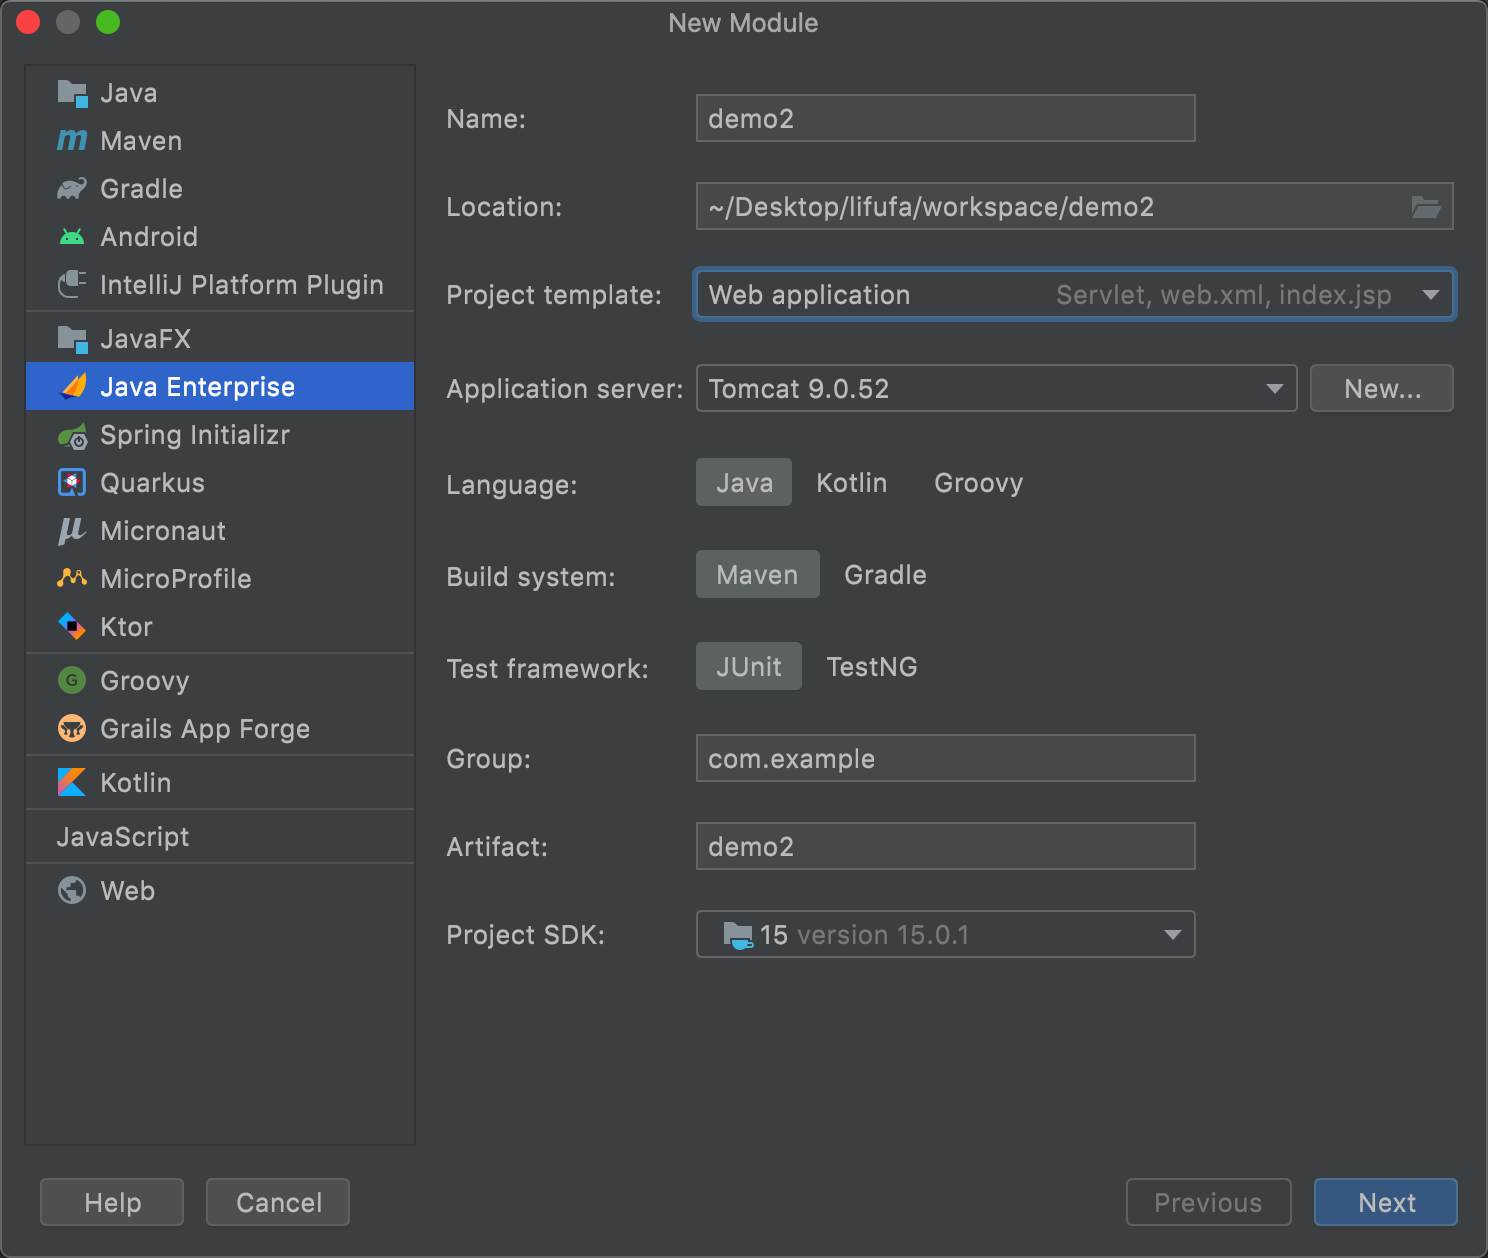Screen dimensions: 1488x1258
Task: Click the Grails App Forge icon
Action: click(72, 729)
